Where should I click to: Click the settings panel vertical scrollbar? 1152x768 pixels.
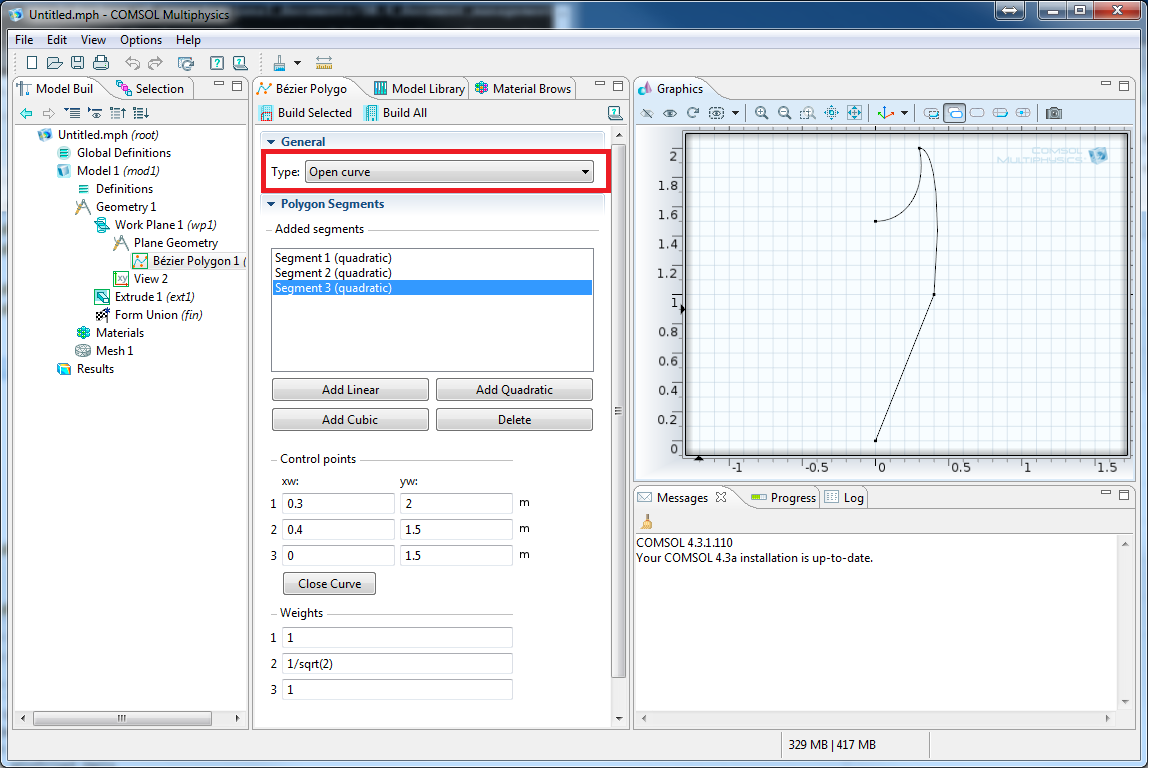618,410
